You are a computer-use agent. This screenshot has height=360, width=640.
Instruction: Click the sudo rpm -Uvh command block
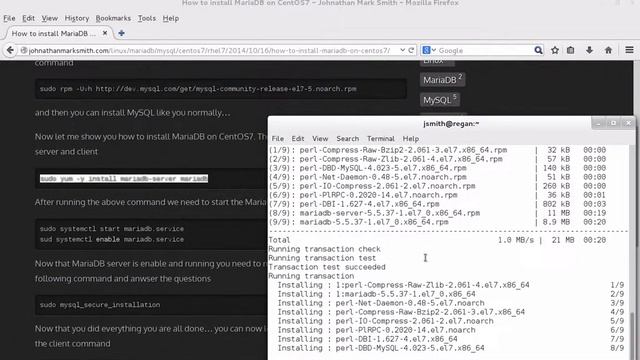(x=221, y=89)
